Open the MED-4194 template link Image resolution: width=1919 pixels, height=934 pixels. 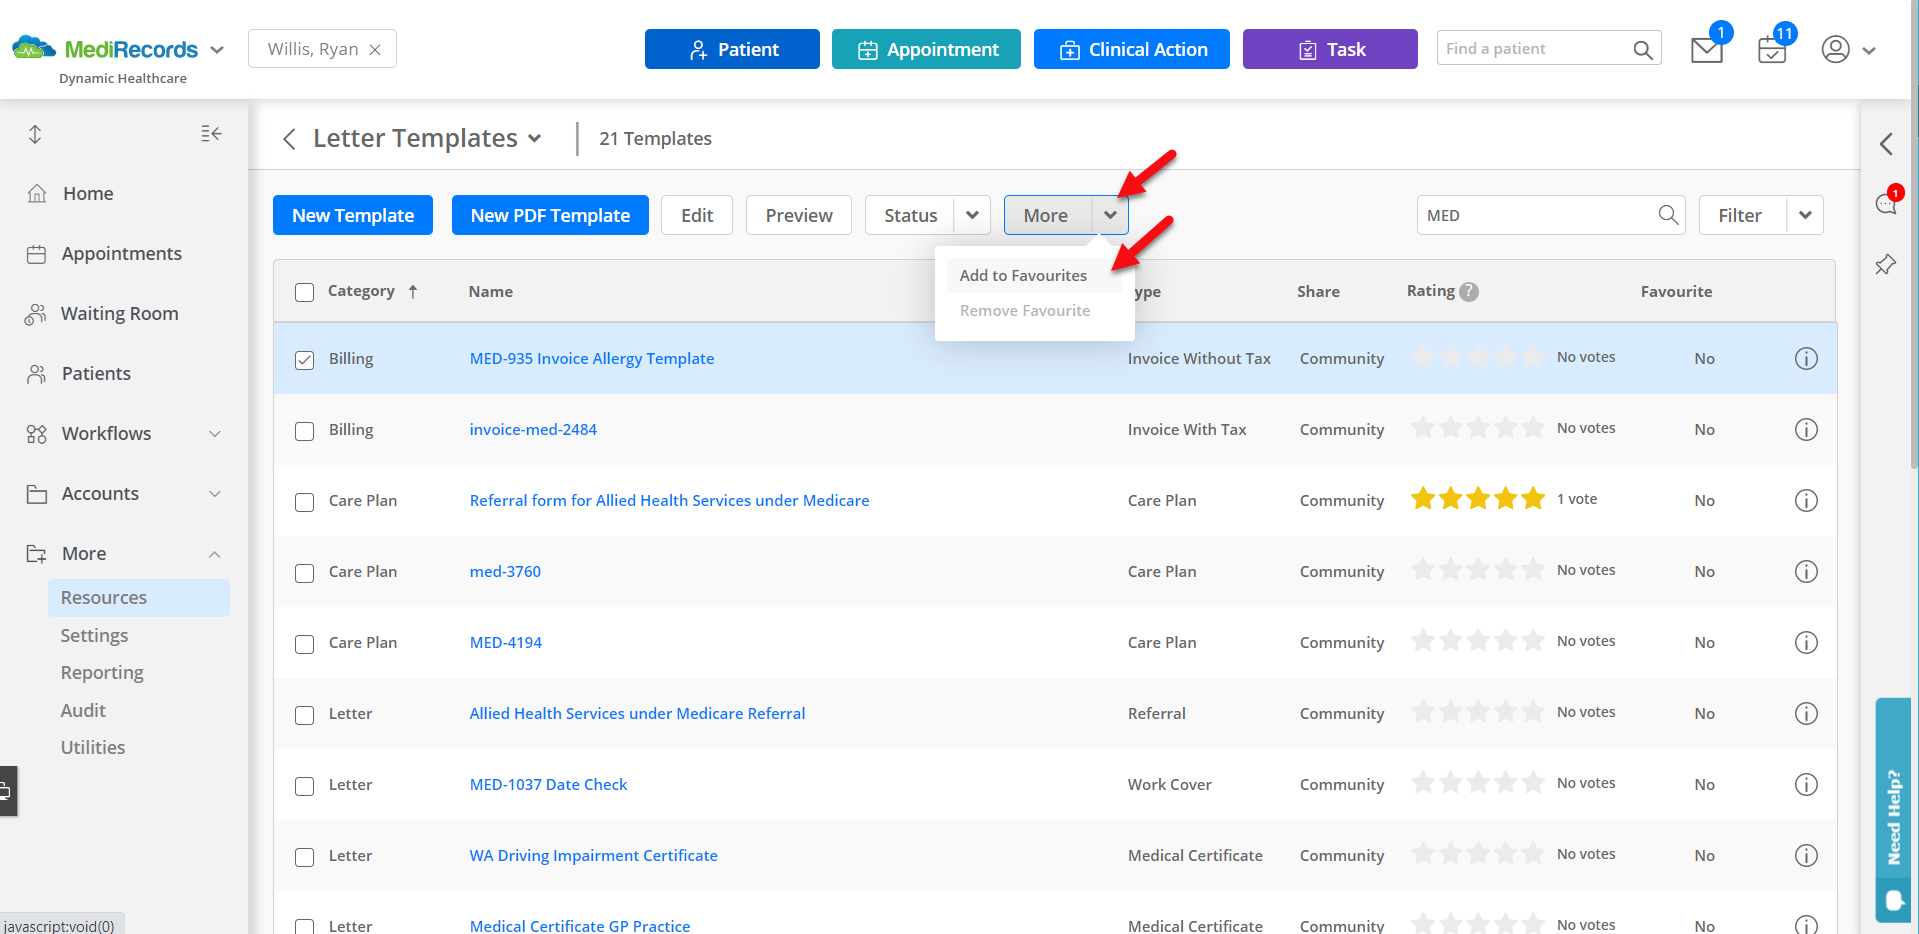click(x=506, y=642)
